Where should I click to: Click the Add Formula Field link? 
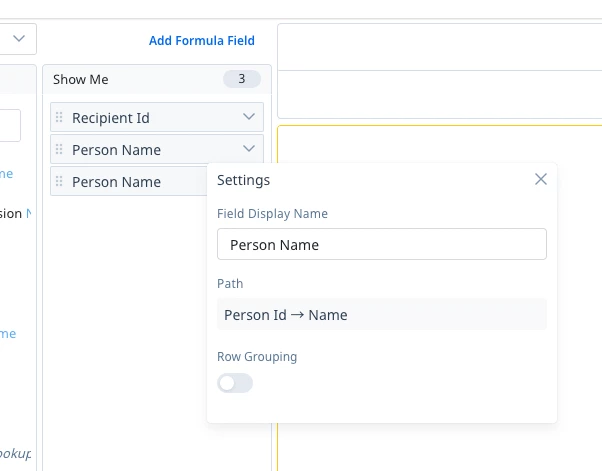pos(202,41)
